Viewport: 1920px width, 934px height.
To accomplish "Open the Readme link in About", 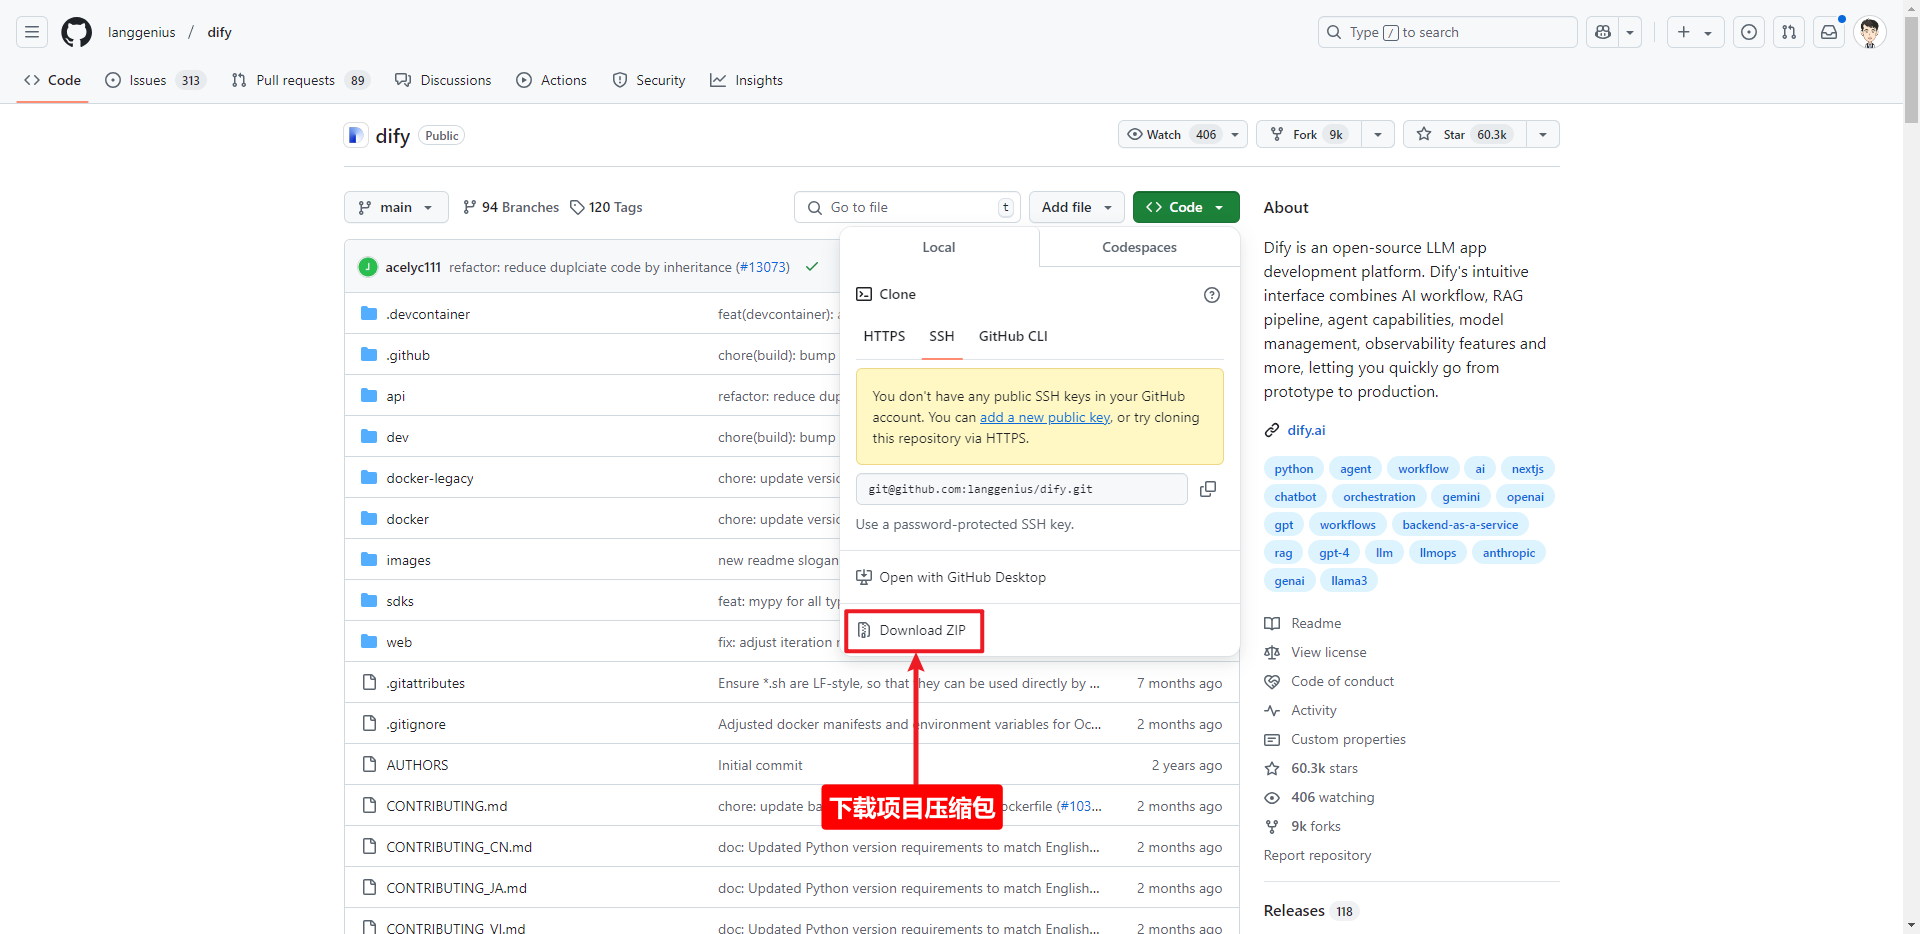I will click(1316, 623).
